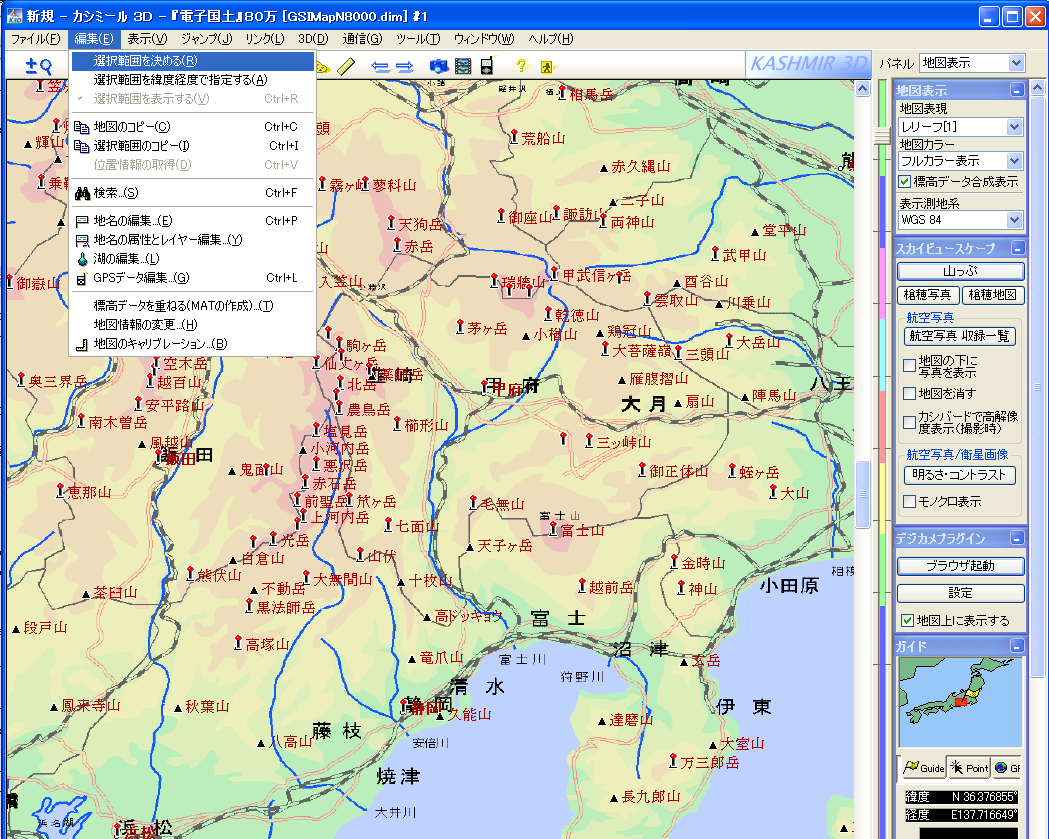The image size is (1049, 839).
Task: Toggle 標高データ合成表示 checkbox
Action: click(904, 182)
